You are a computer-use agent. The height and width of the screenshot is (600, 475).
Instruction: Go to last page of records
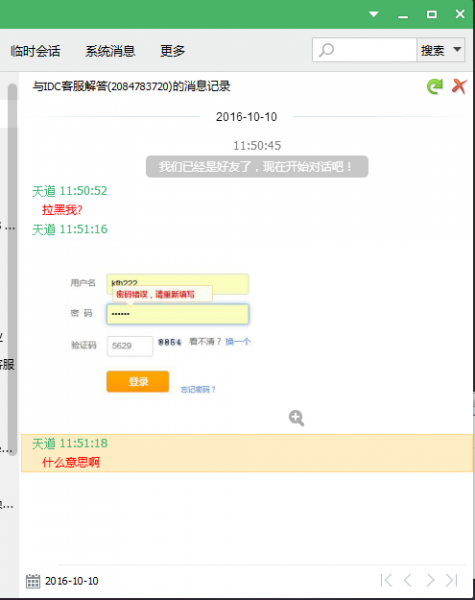tap(452, 580)
